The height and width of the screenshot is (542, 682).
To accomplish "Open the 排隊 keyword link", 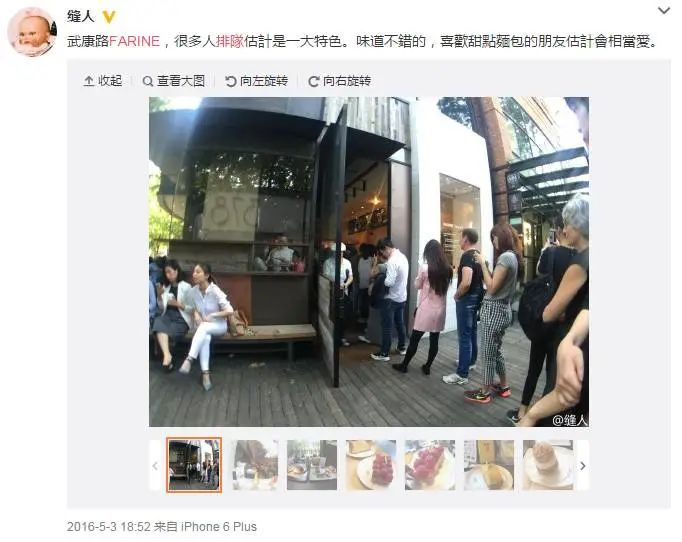I will [230, 41].
